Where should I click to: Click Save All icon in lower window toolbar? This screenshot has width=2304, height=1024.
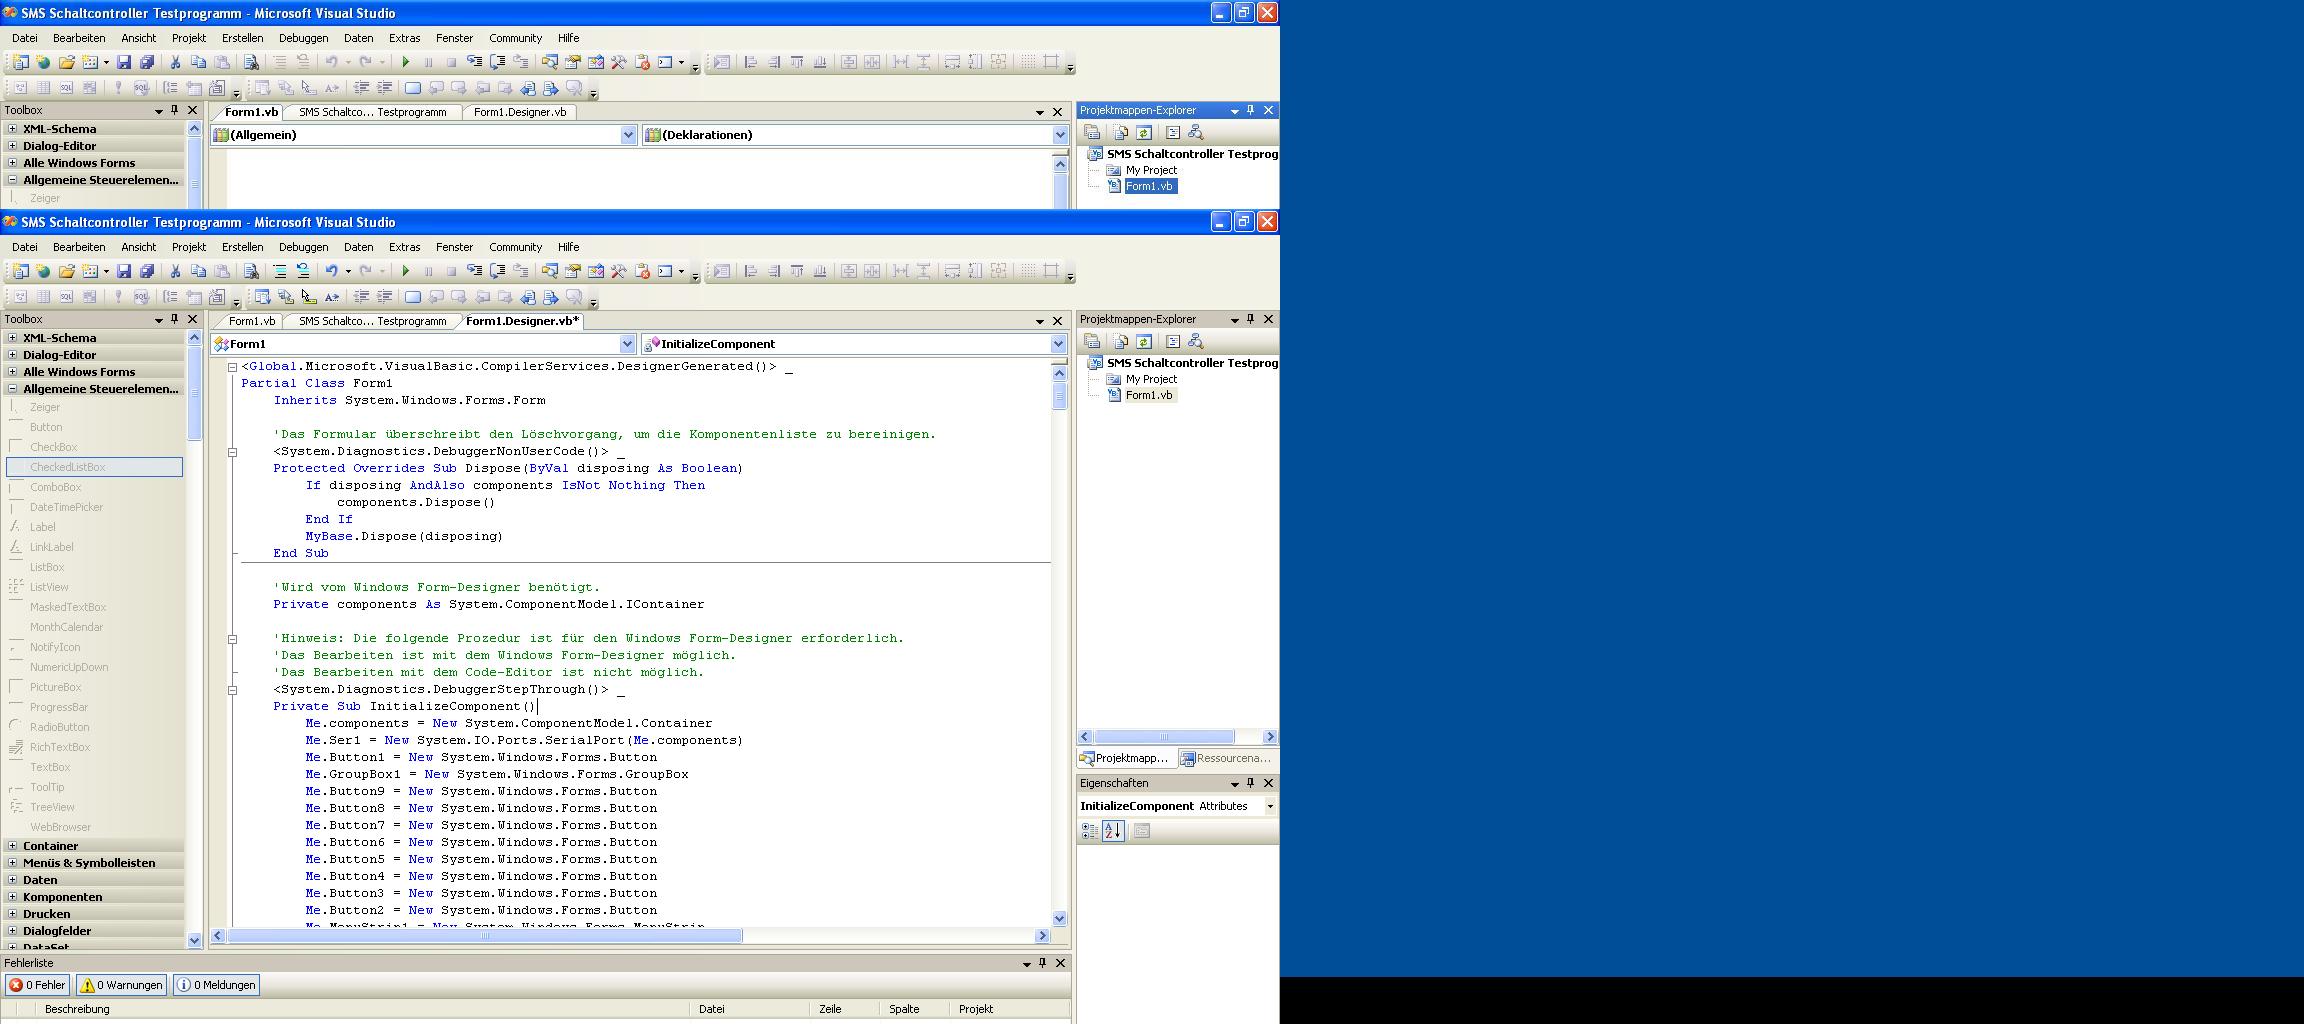click(147, 271)
